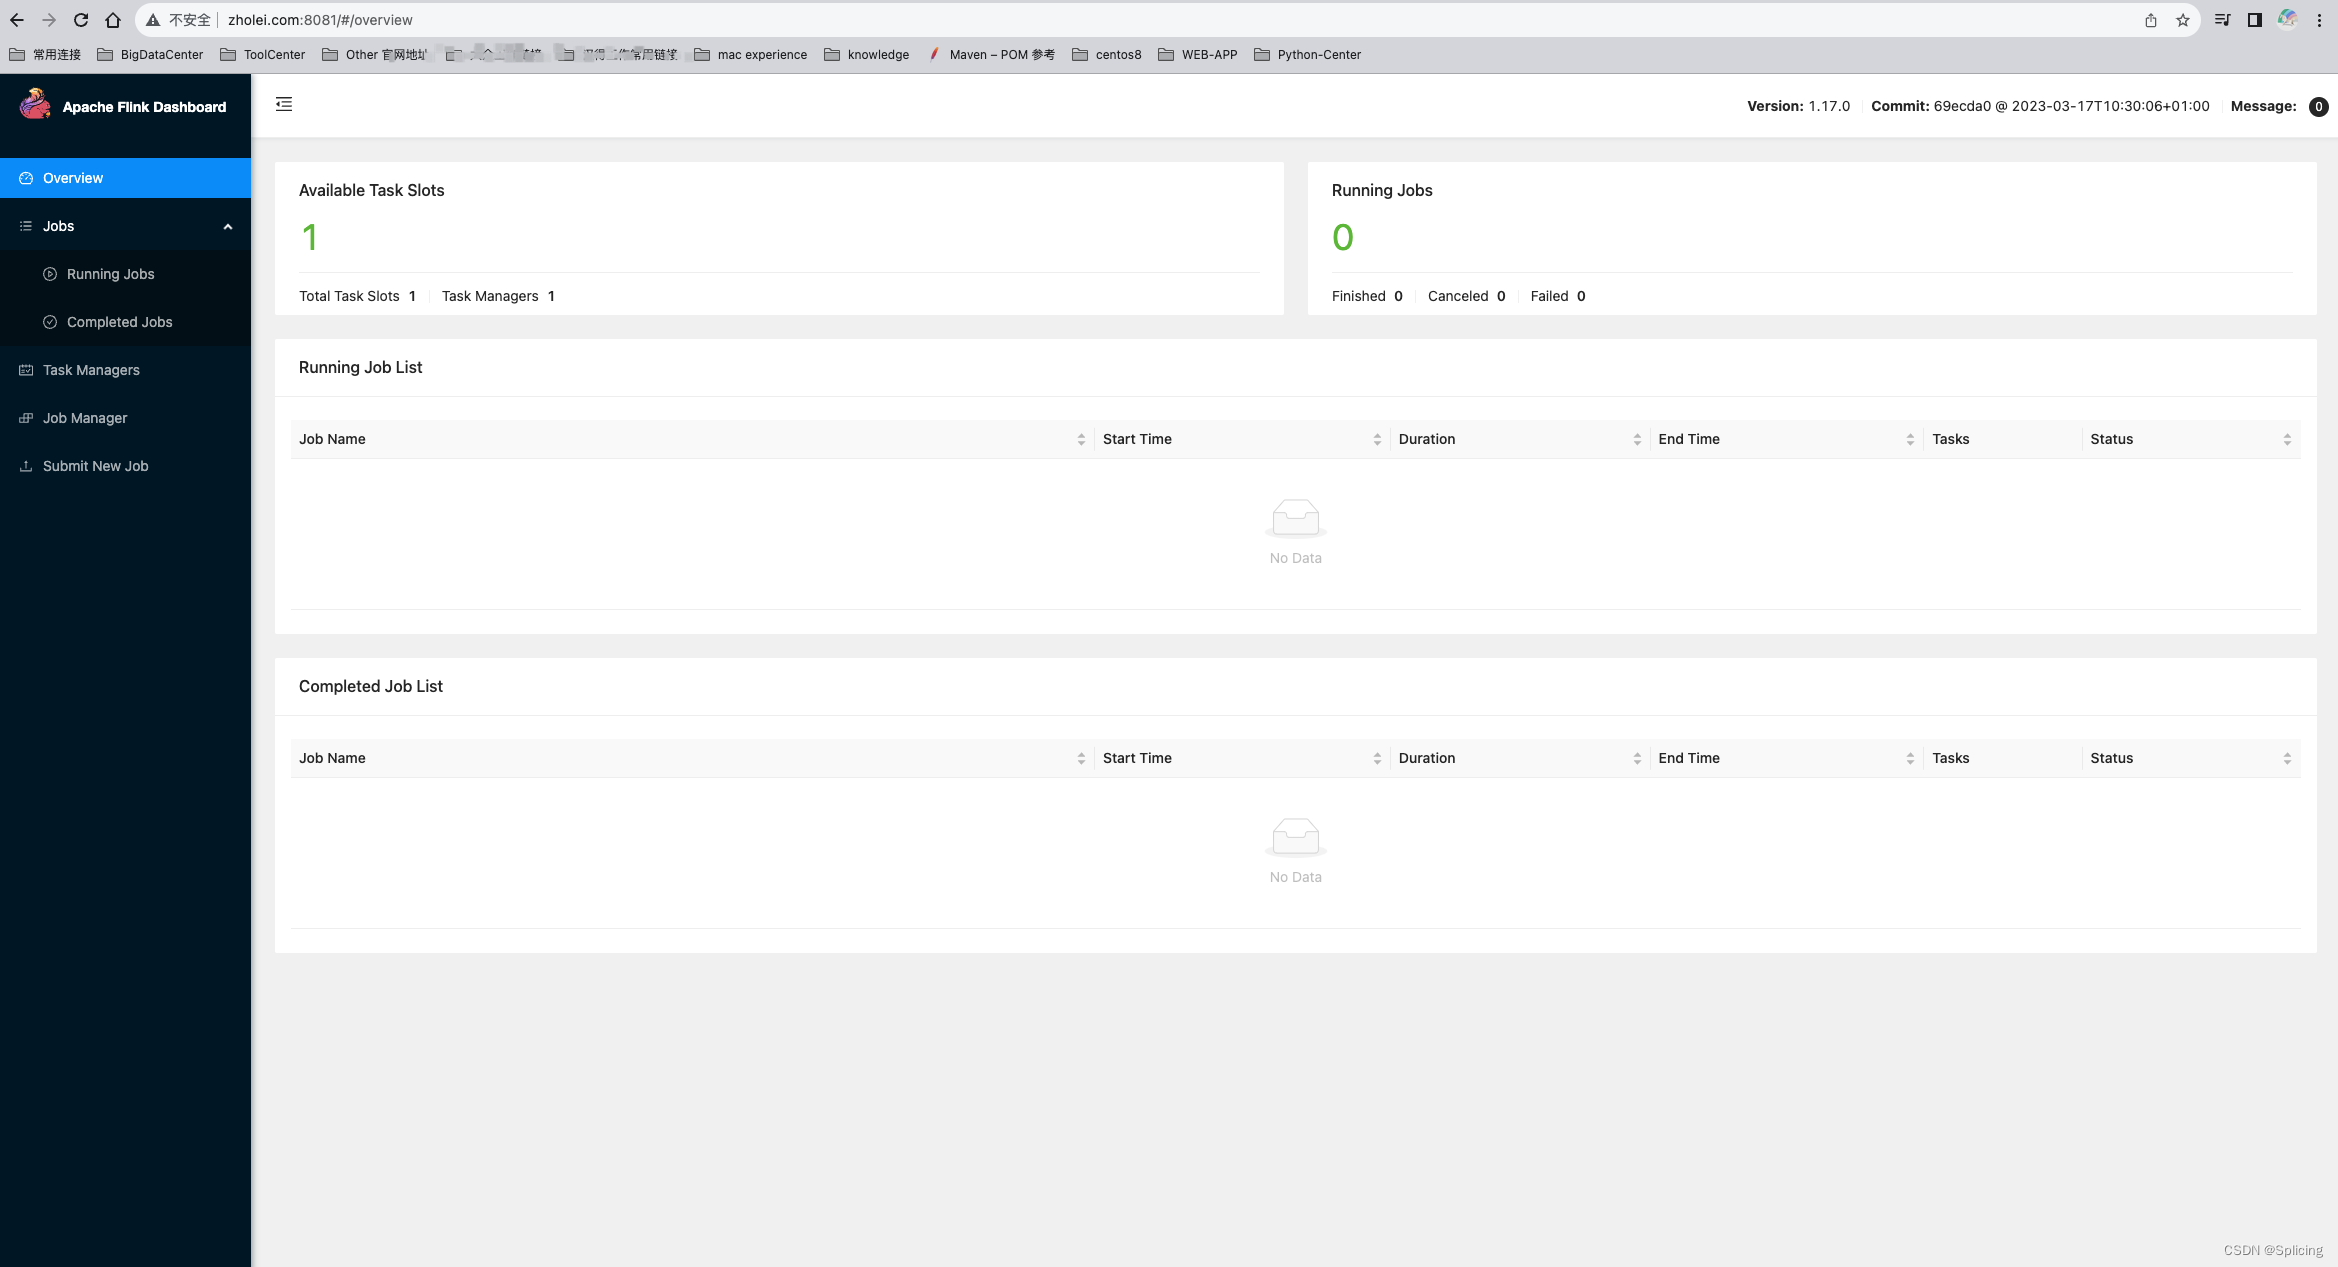Select the Running Jobs icon in sidebar
This screenshot has height=1267, width=2338.
50,273
